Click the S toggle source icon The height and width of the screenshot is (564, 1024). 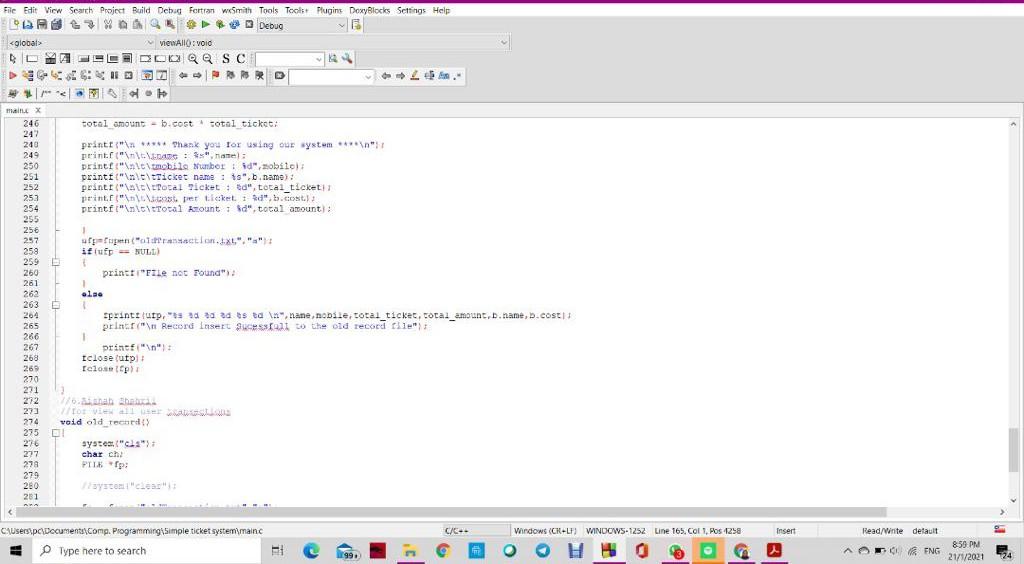click(x=226, y=59)
